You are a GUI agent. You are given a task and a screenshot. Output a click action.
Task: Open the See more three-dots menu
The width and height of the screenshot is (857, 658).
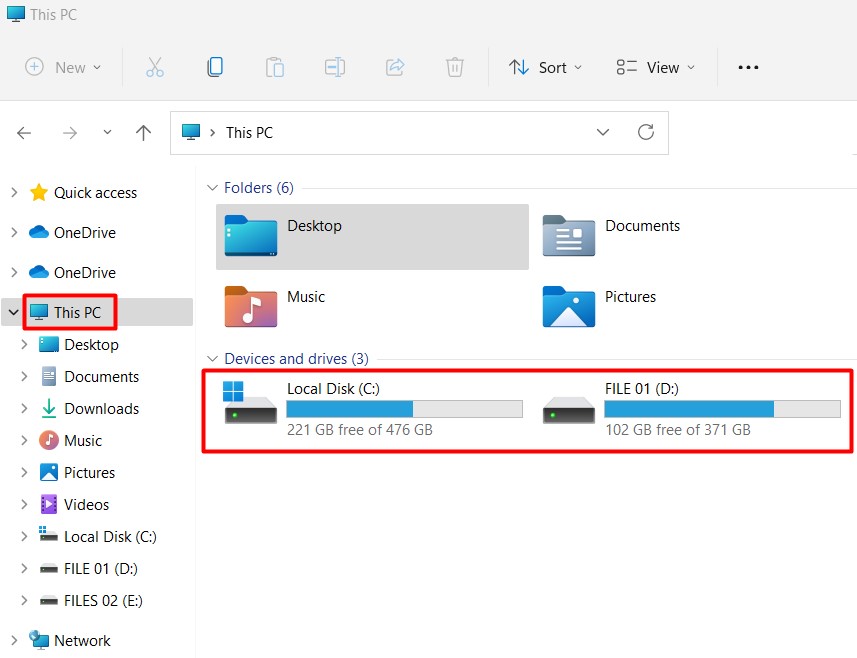click(x=748, y=67)
